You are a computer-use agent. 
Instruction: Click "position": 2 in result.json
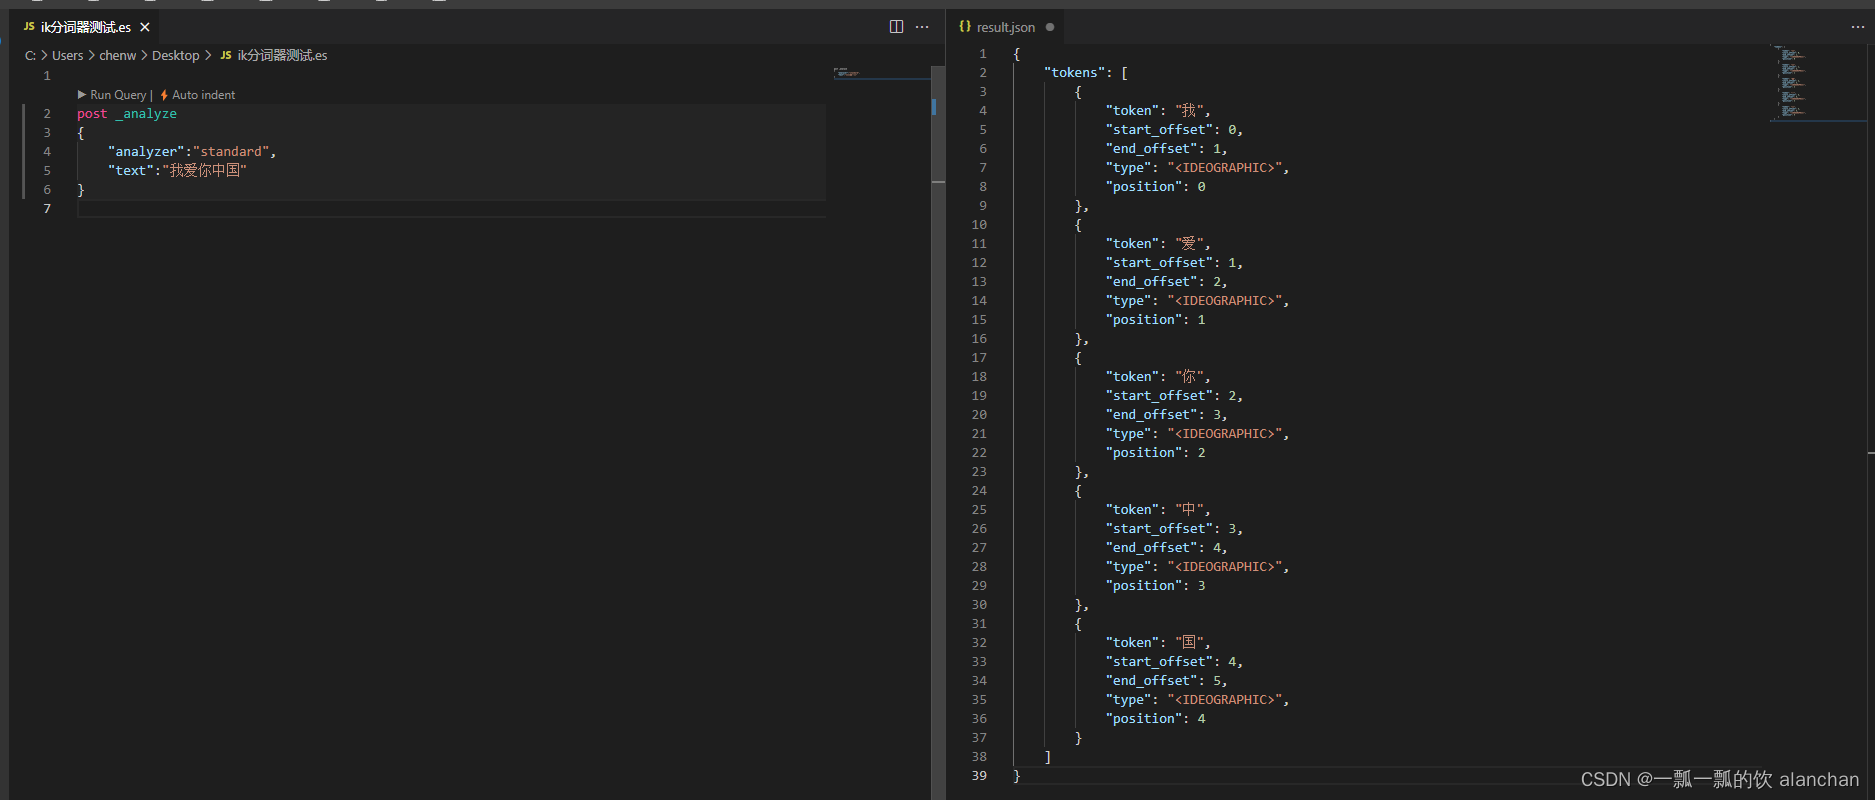[x=1155, y=453]
